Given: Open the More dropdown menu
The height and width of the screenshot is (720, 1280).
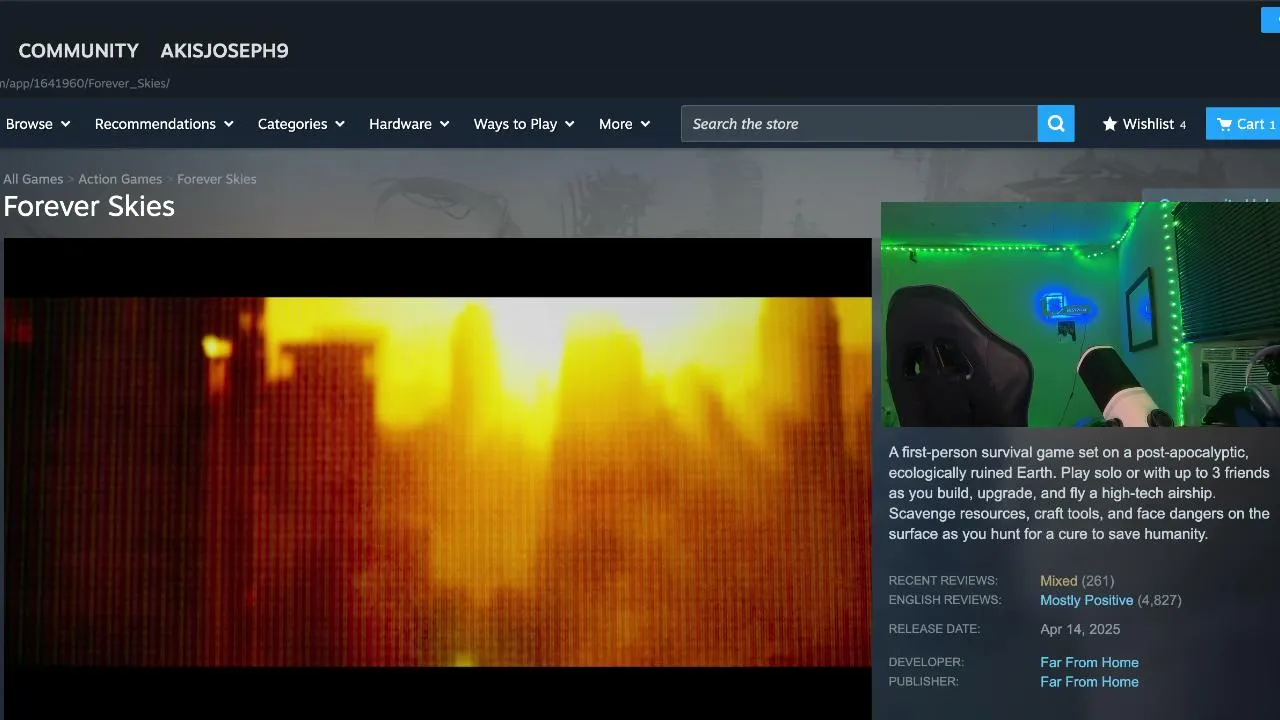Looking at the screenshot, I should pyautogui.click(x=624, y=124).
